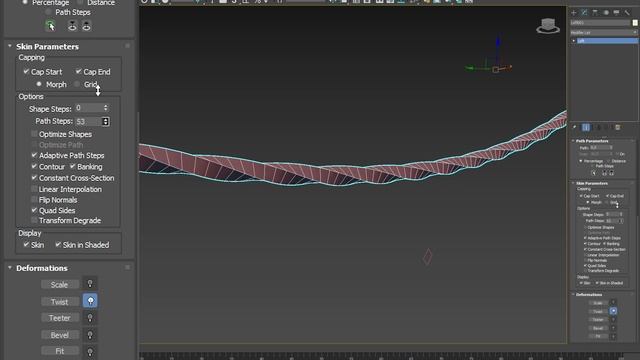This screenshot has height=360, width=640.
Task: Enable Optimize Shapes checkbox in magnified panel
Action: [x=34, y=134]
